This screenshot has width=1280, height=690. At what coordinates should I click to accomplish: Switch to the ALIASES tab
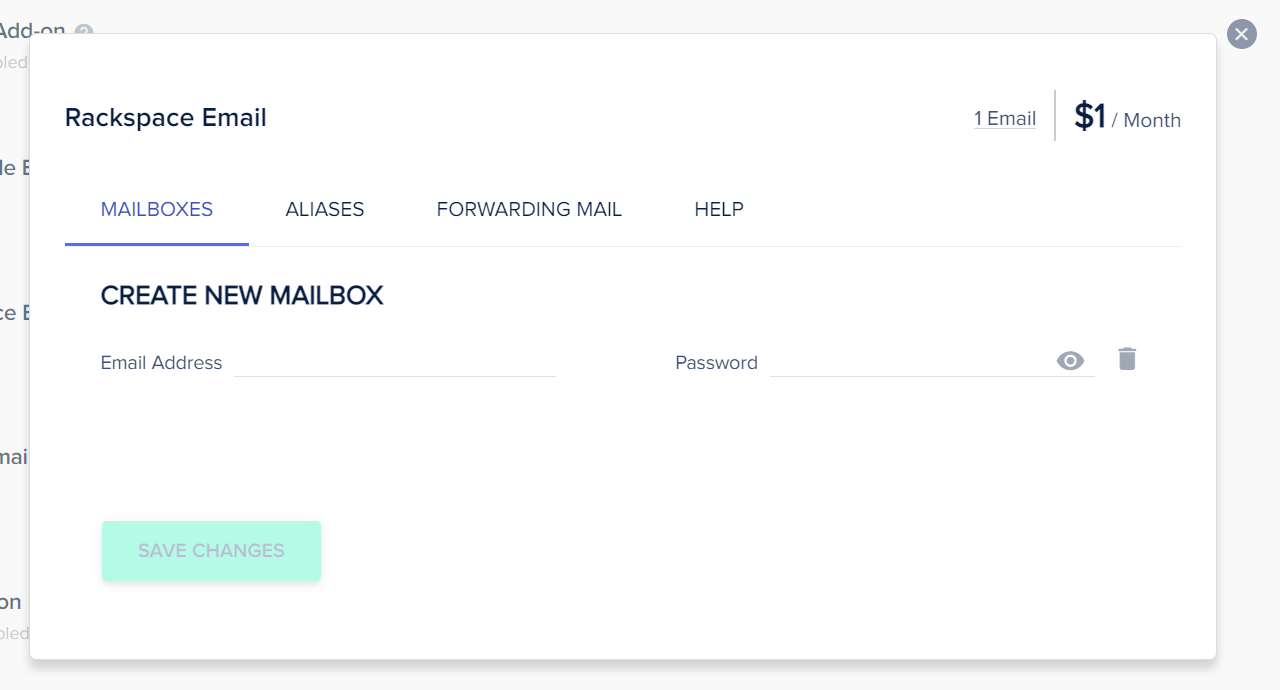click(324, 209)
